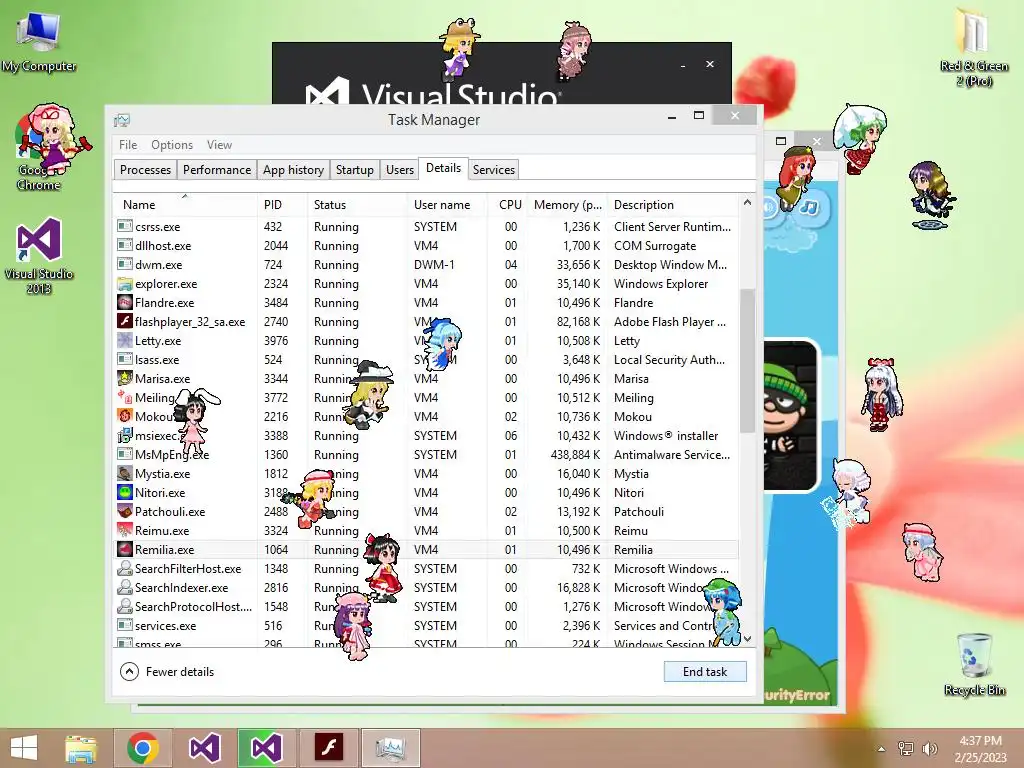Click the SearchFilterHost.exe process icon

pos(125,568)
